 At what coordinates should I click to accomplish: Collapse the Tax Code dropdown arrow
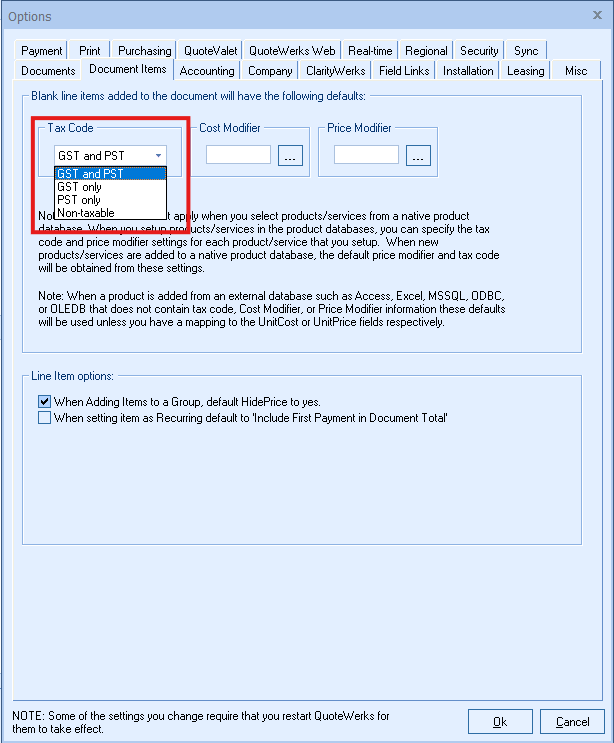[158, 155]
